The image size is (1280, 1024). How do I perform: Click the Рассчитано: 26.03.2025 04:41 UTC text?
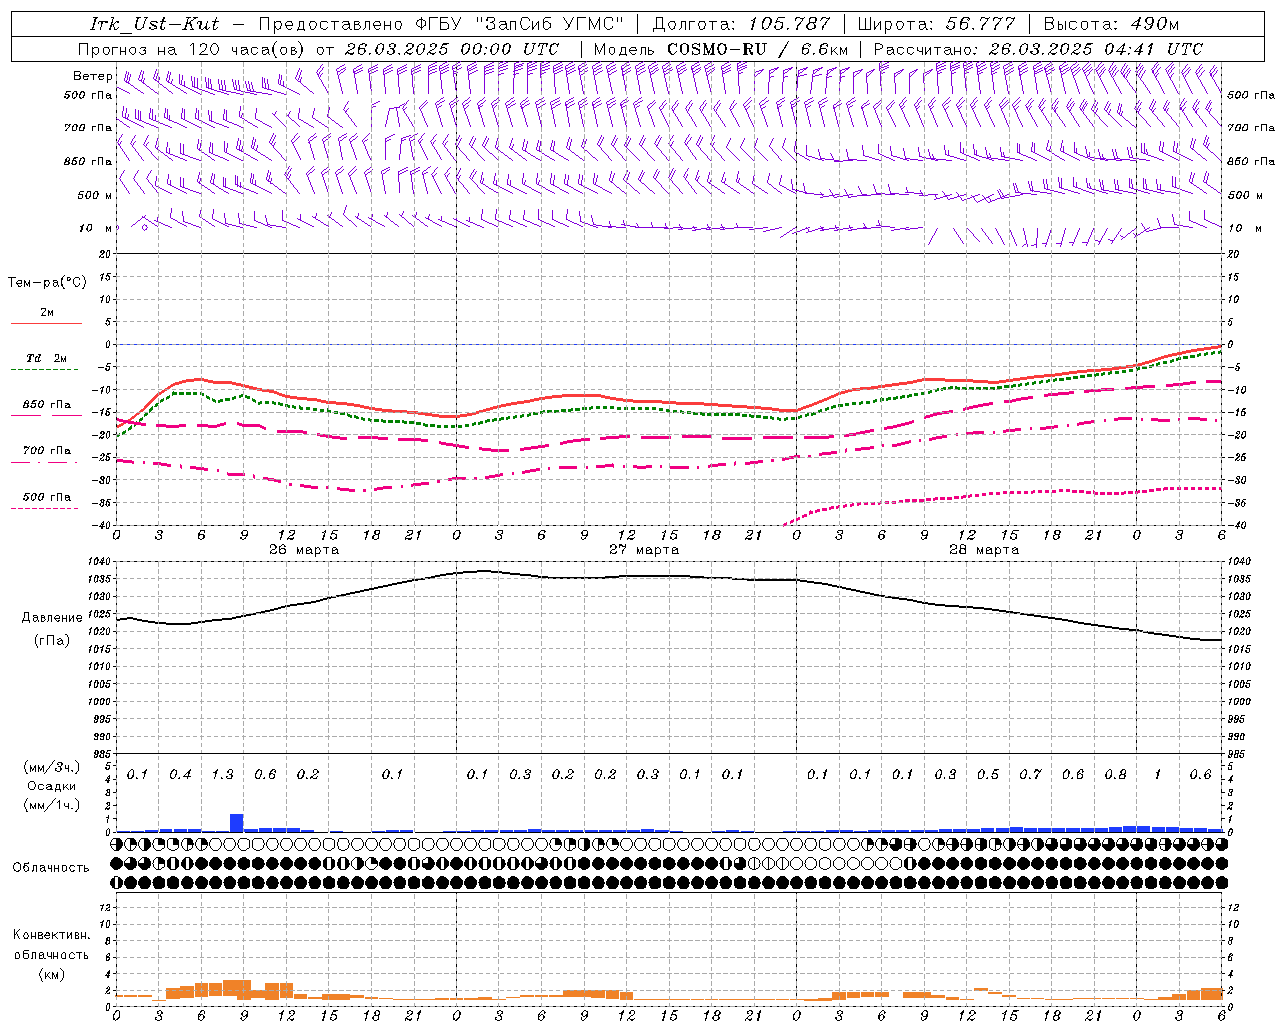[x=1038, y=49]
